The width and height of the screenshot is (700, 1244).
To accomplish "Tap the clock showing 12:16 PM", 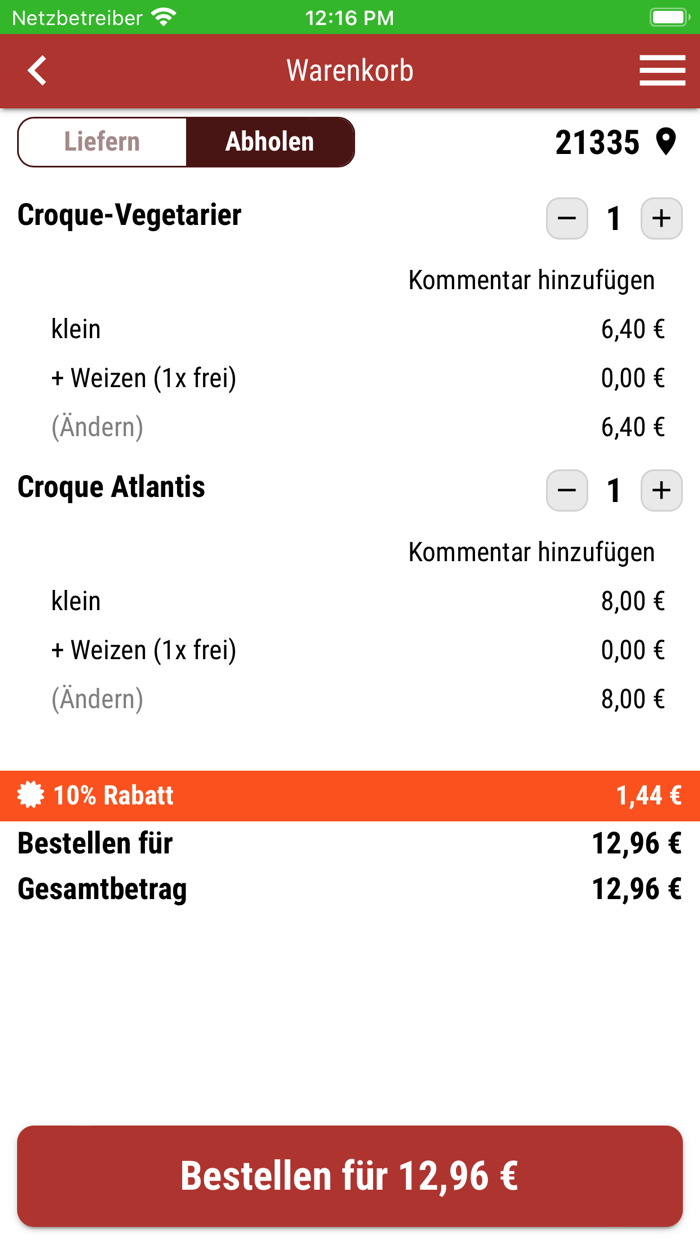I will (349, 16).
